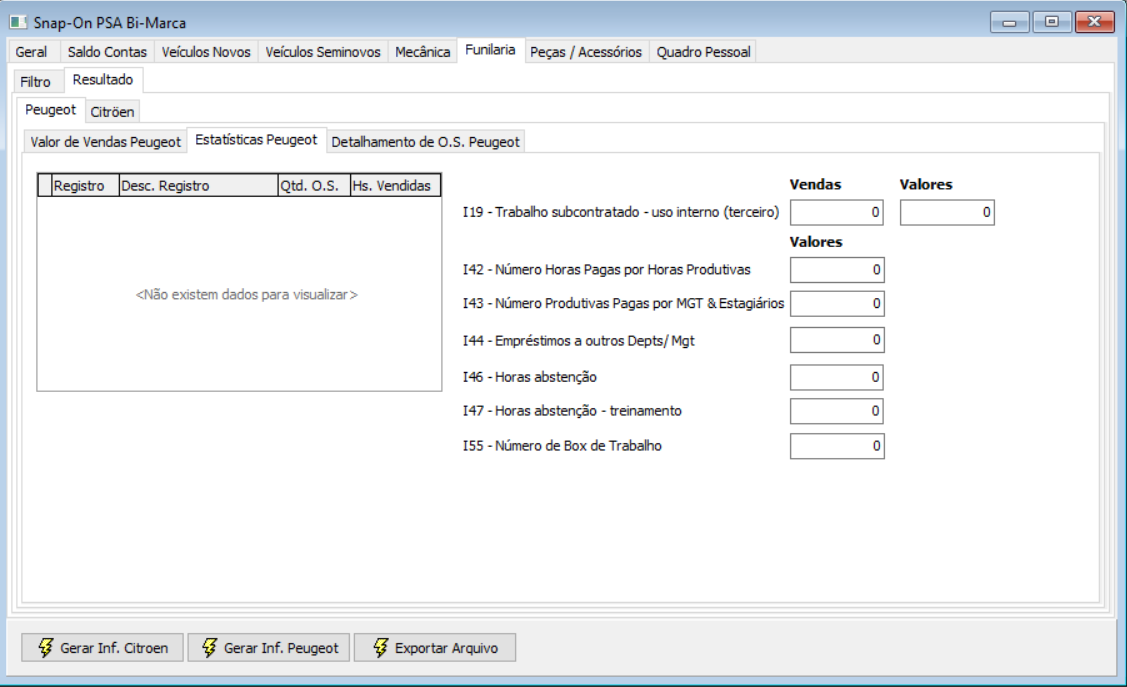Minimize the Snap-On PSA window
1127x687 pixels.
pos(1009,22)
